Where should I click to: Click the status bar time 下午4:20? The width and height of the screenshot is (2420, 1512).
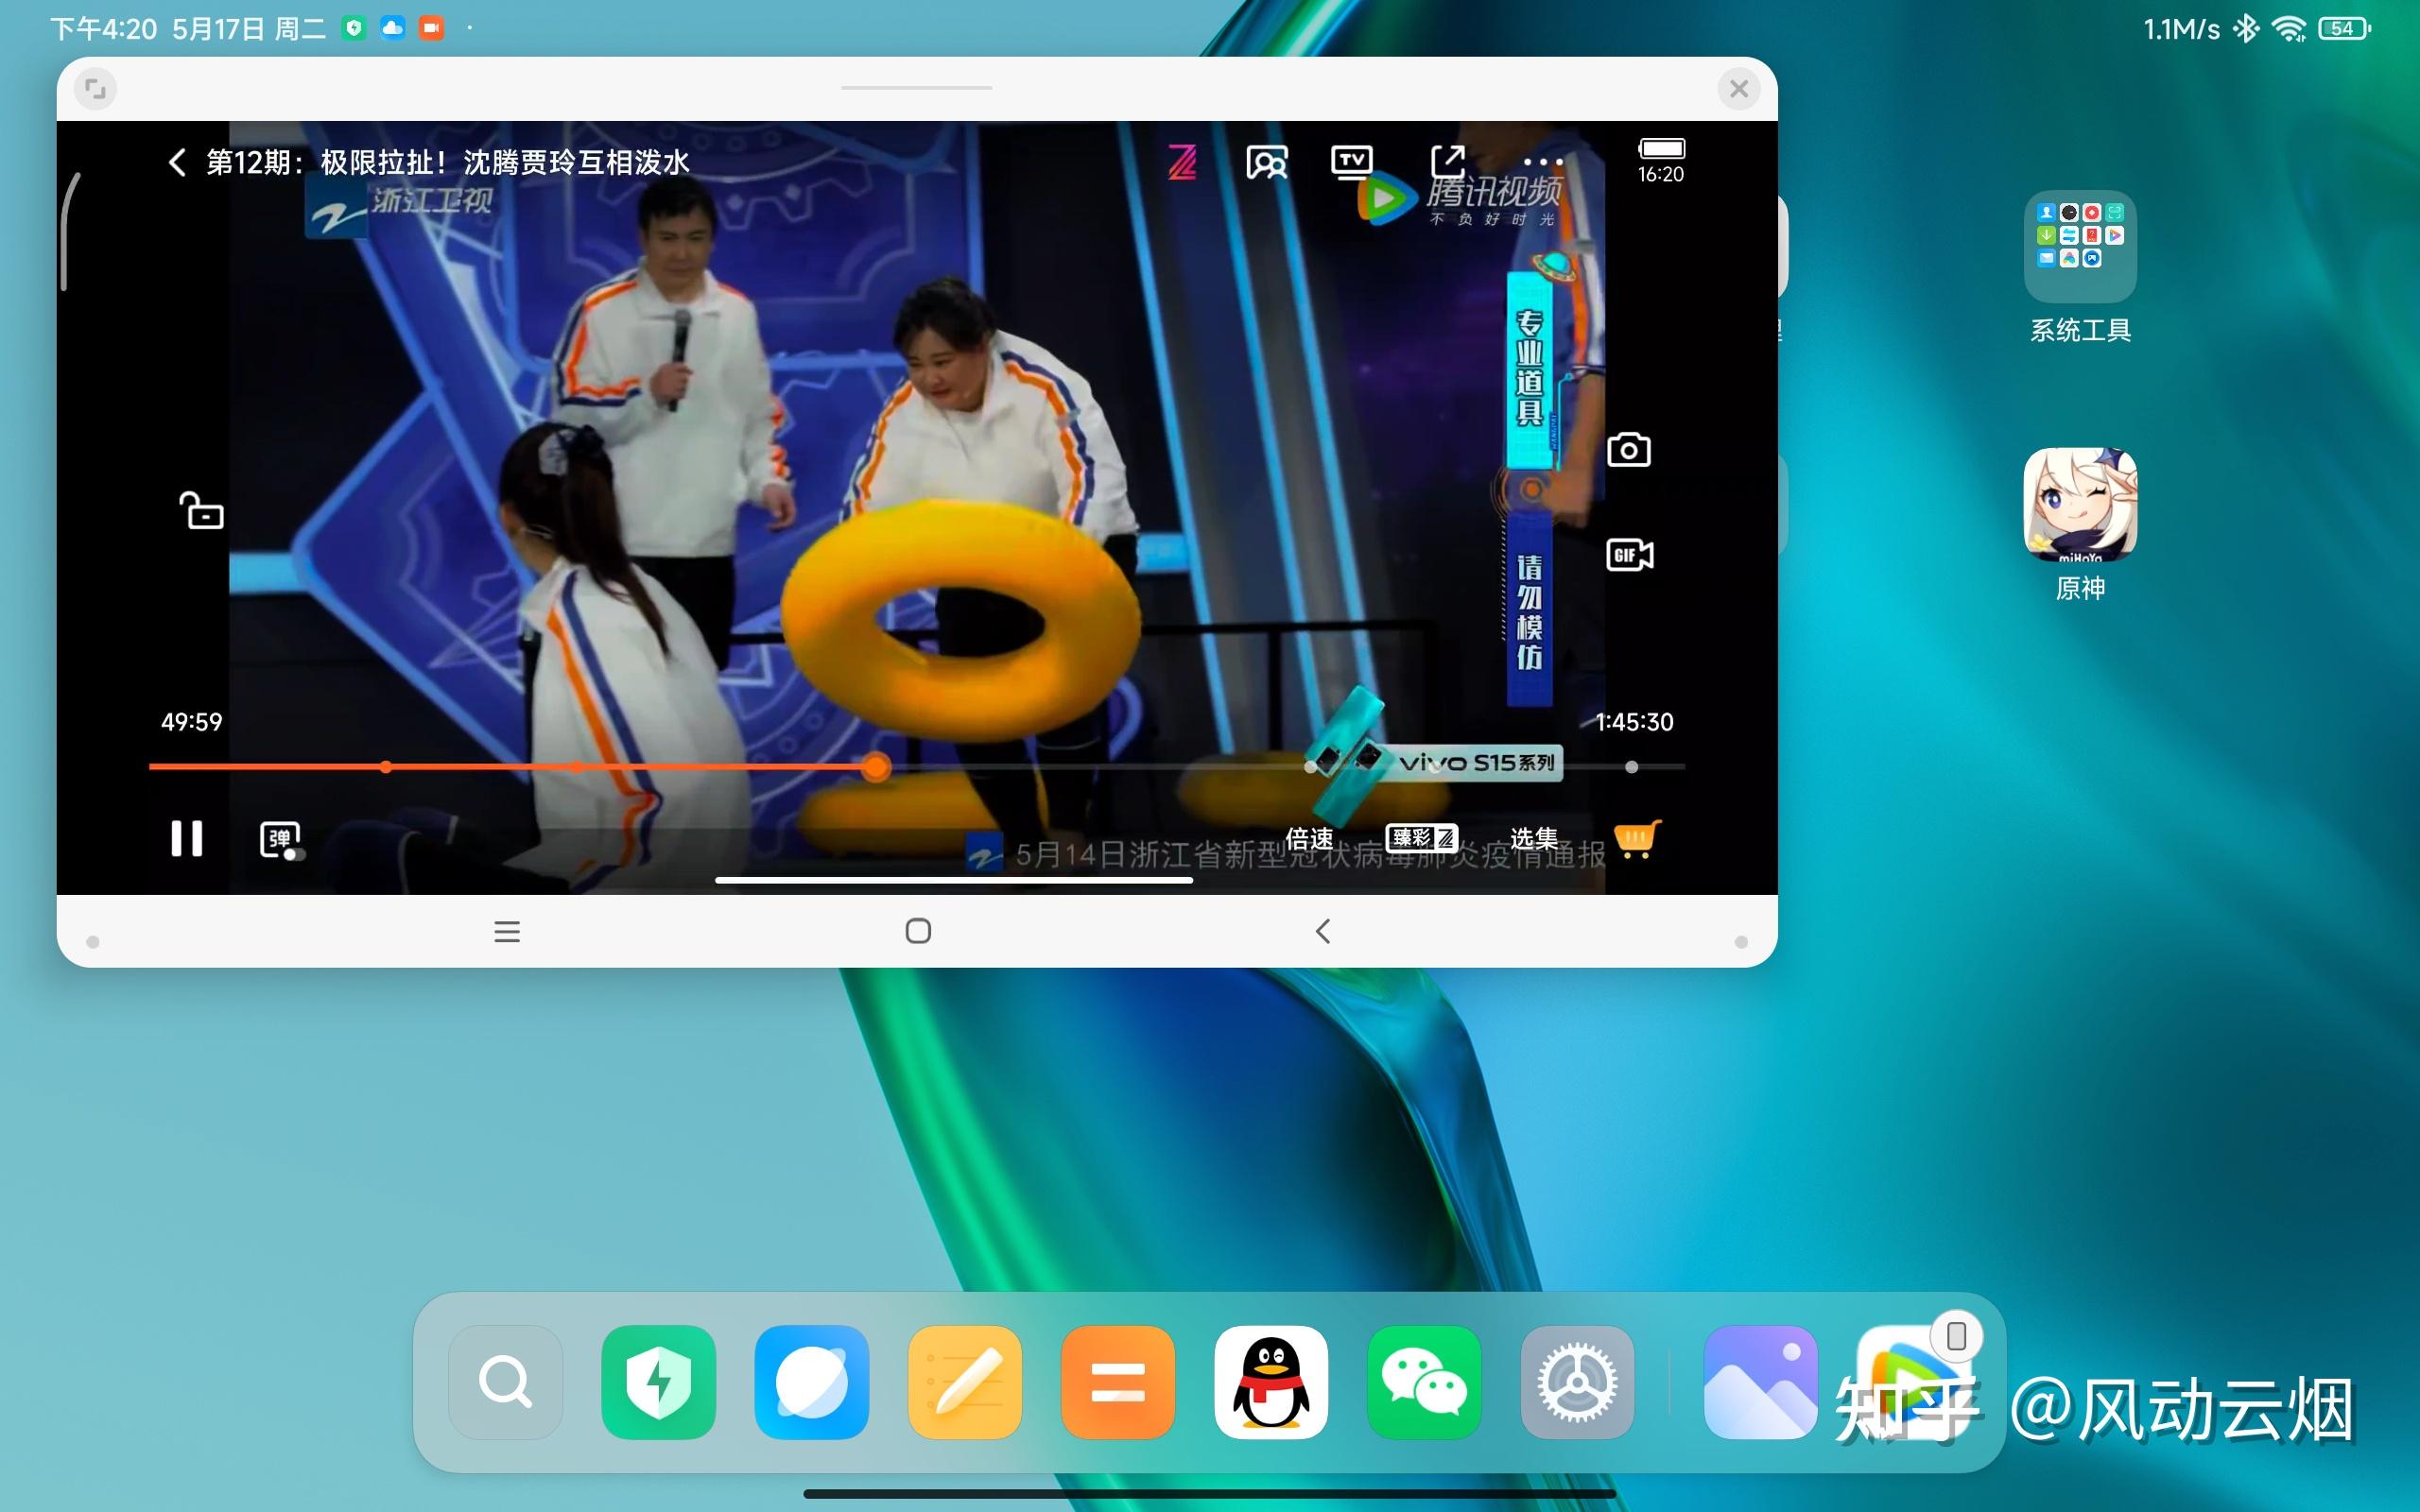(104, 29)
